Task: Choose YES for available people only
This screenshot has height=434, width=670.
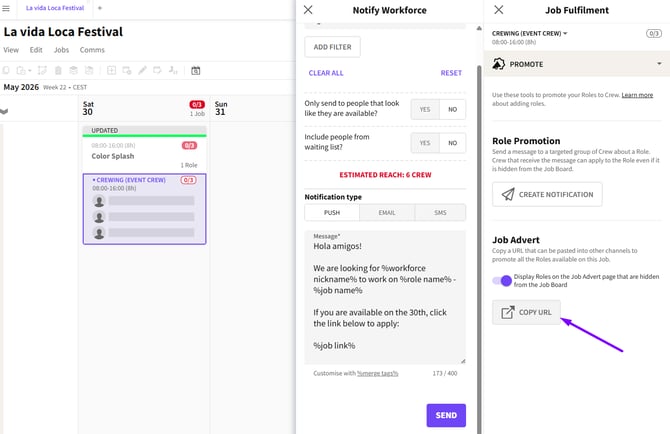Action: point(425,109)
